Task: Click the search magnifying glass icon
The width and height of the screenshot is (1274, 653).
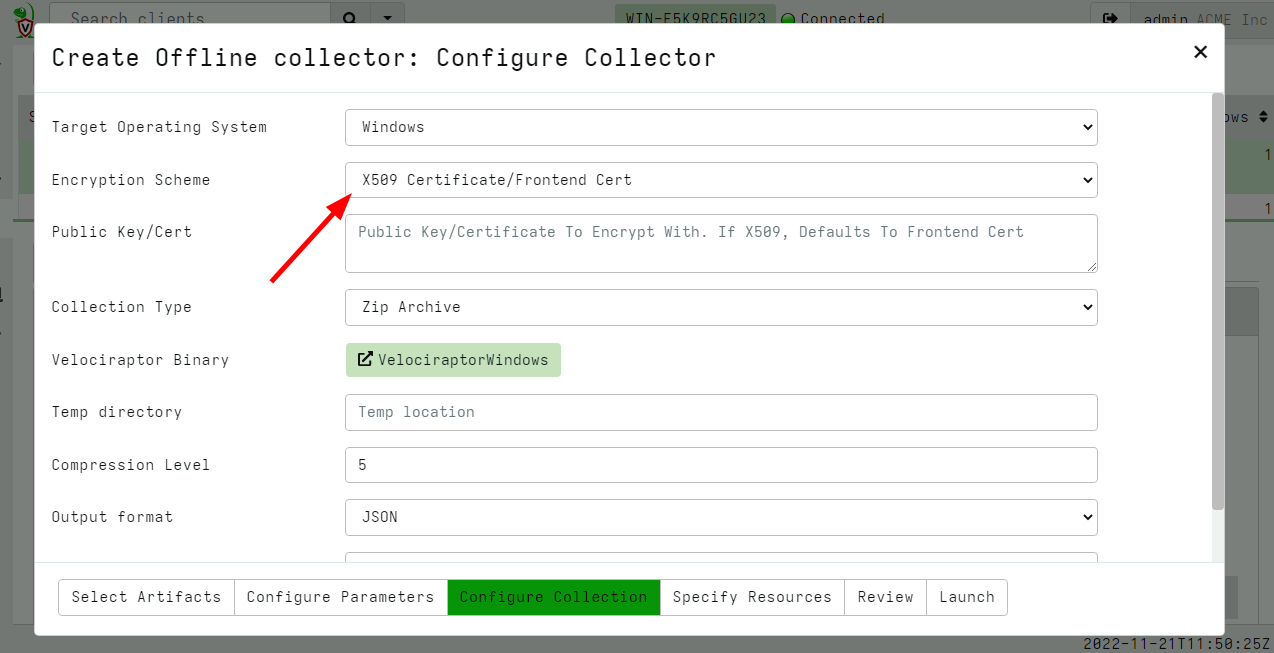Action: (x=349, y=18)
